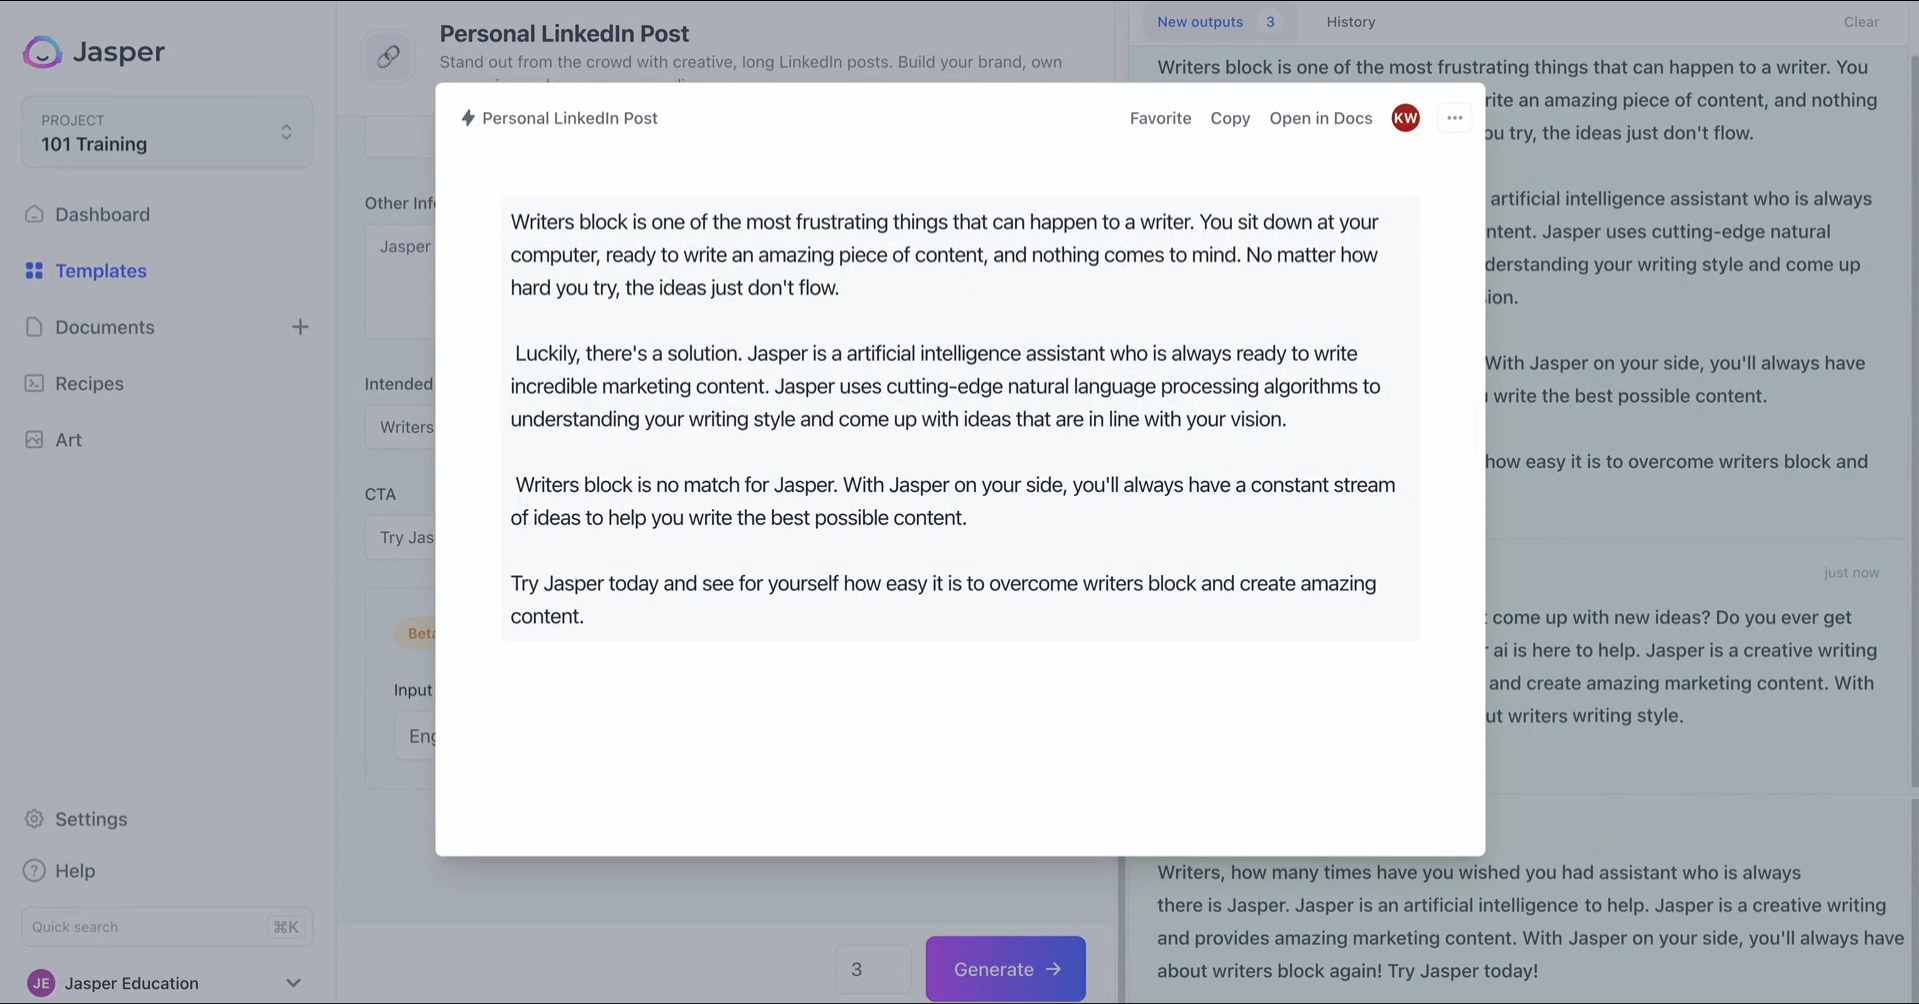Click the Quick search field
1919x1004 pixels.
[167, 927]
